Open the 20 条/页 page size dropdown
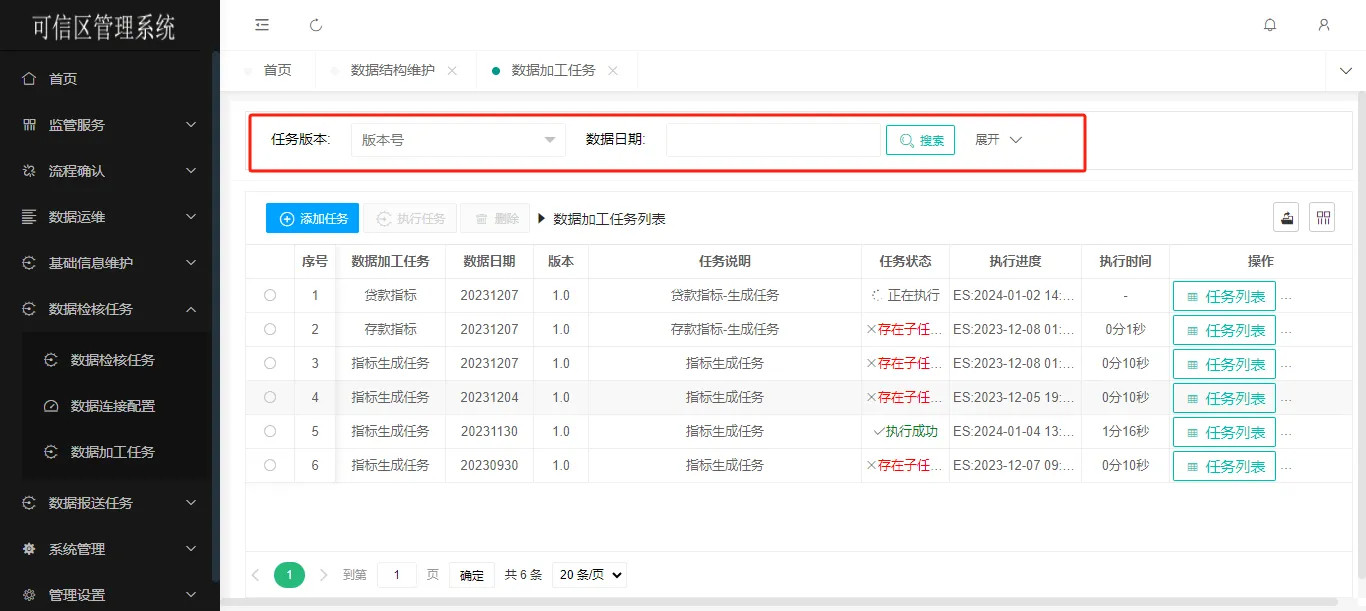Screen dimensions: 1366x611 click(589, 575)
